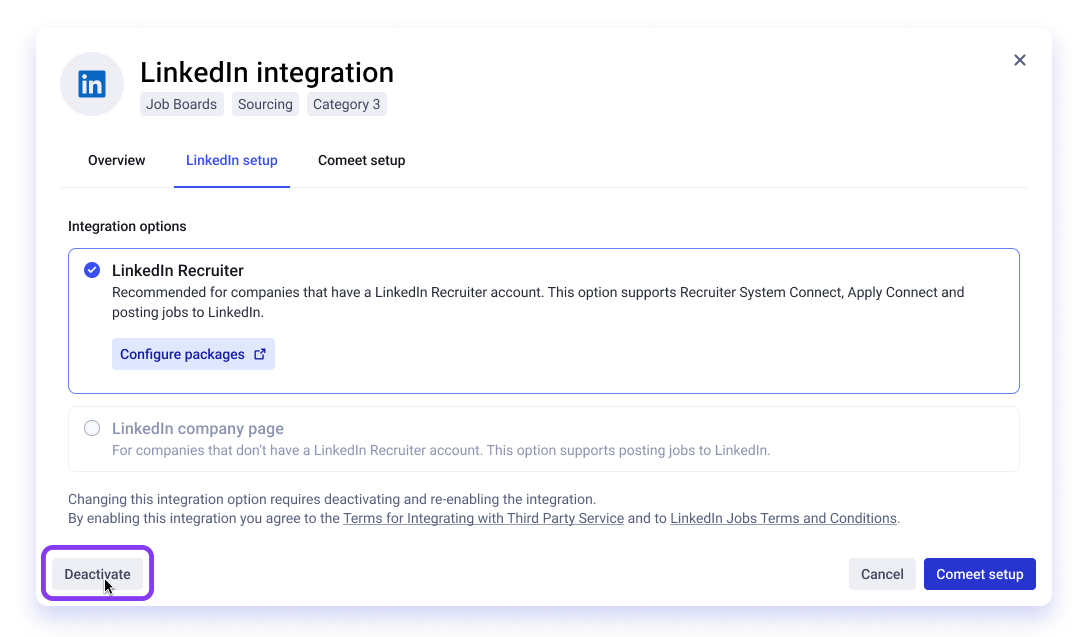The width and height of the screenshot is (1086, 637).
Task: Click the Category 3 tag
Action: tap(346, 104)
